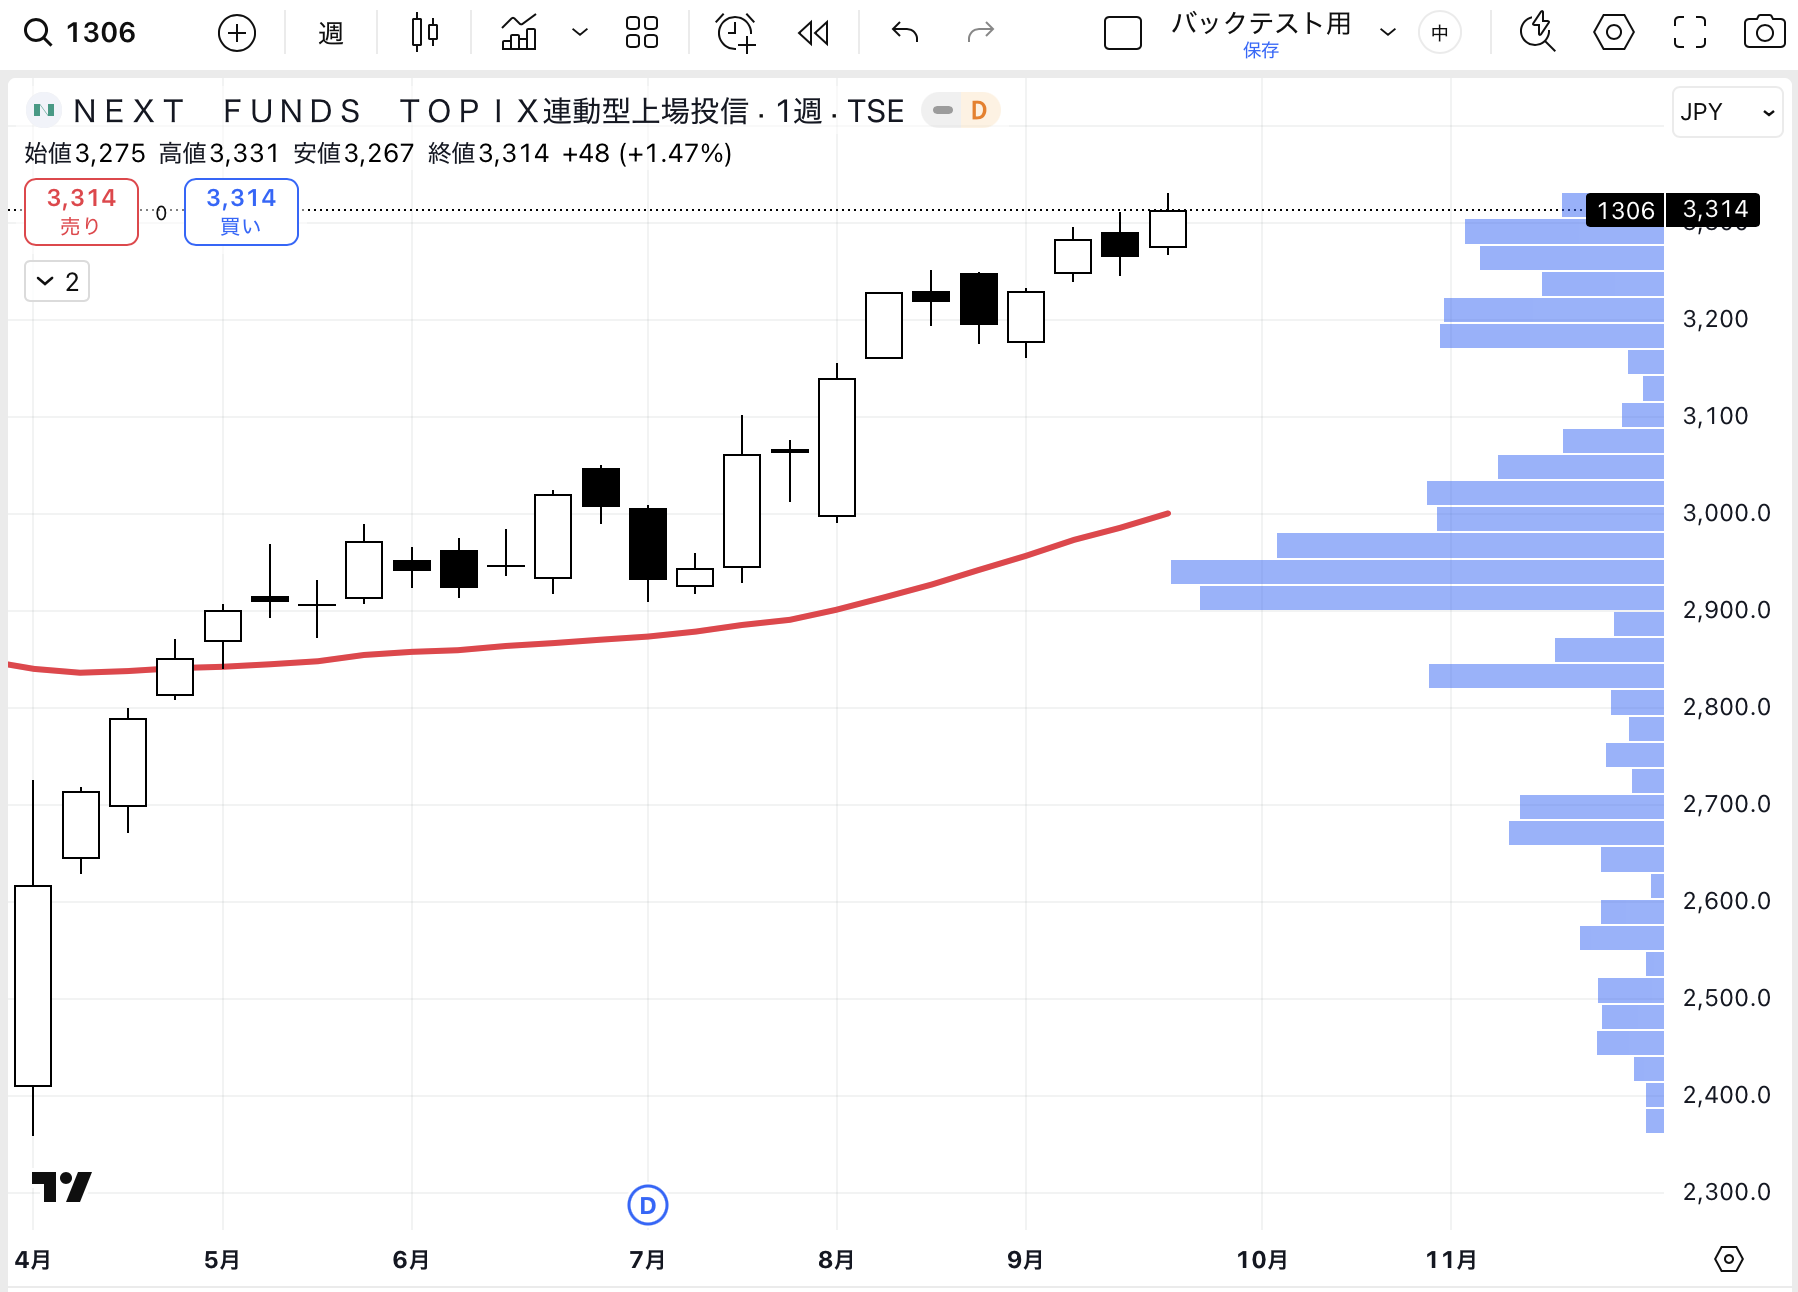The width and height of the screenshot is (1798, 1292).
Task: Click the 保存 save link
Action: pos(1261,50)
